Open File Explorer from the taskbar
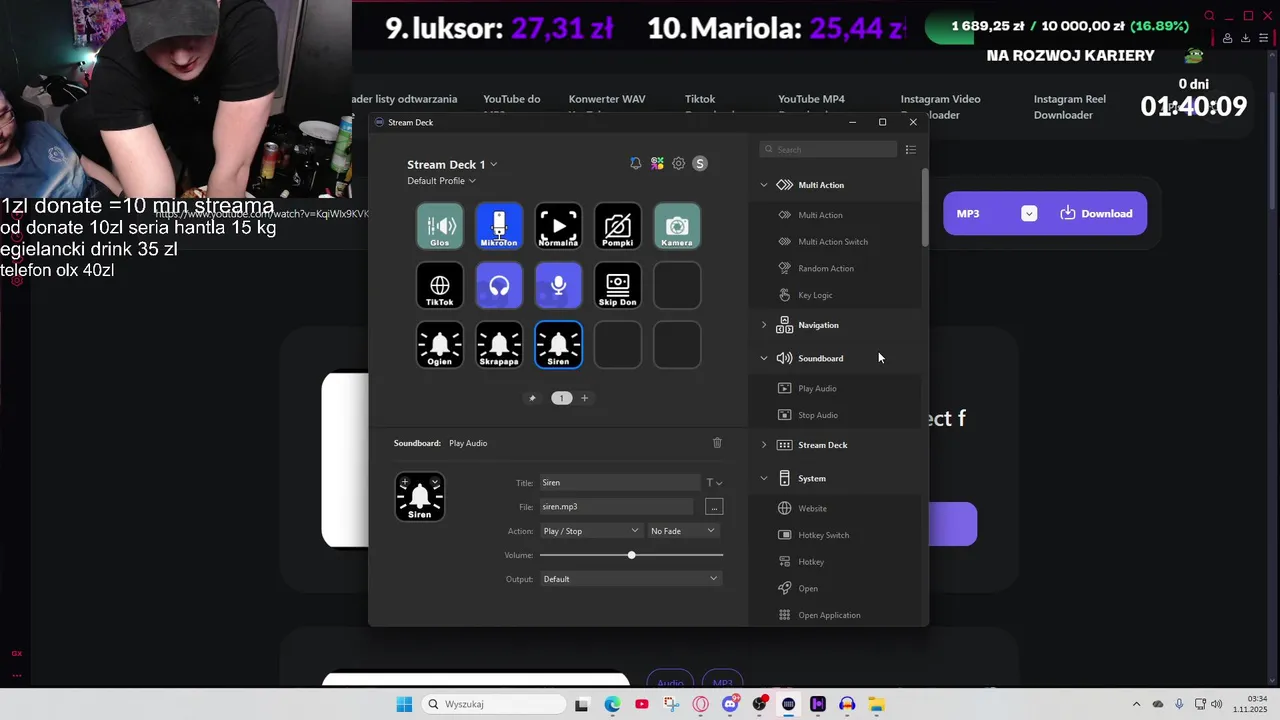The image size is (1280, 720). click(876, 704)
